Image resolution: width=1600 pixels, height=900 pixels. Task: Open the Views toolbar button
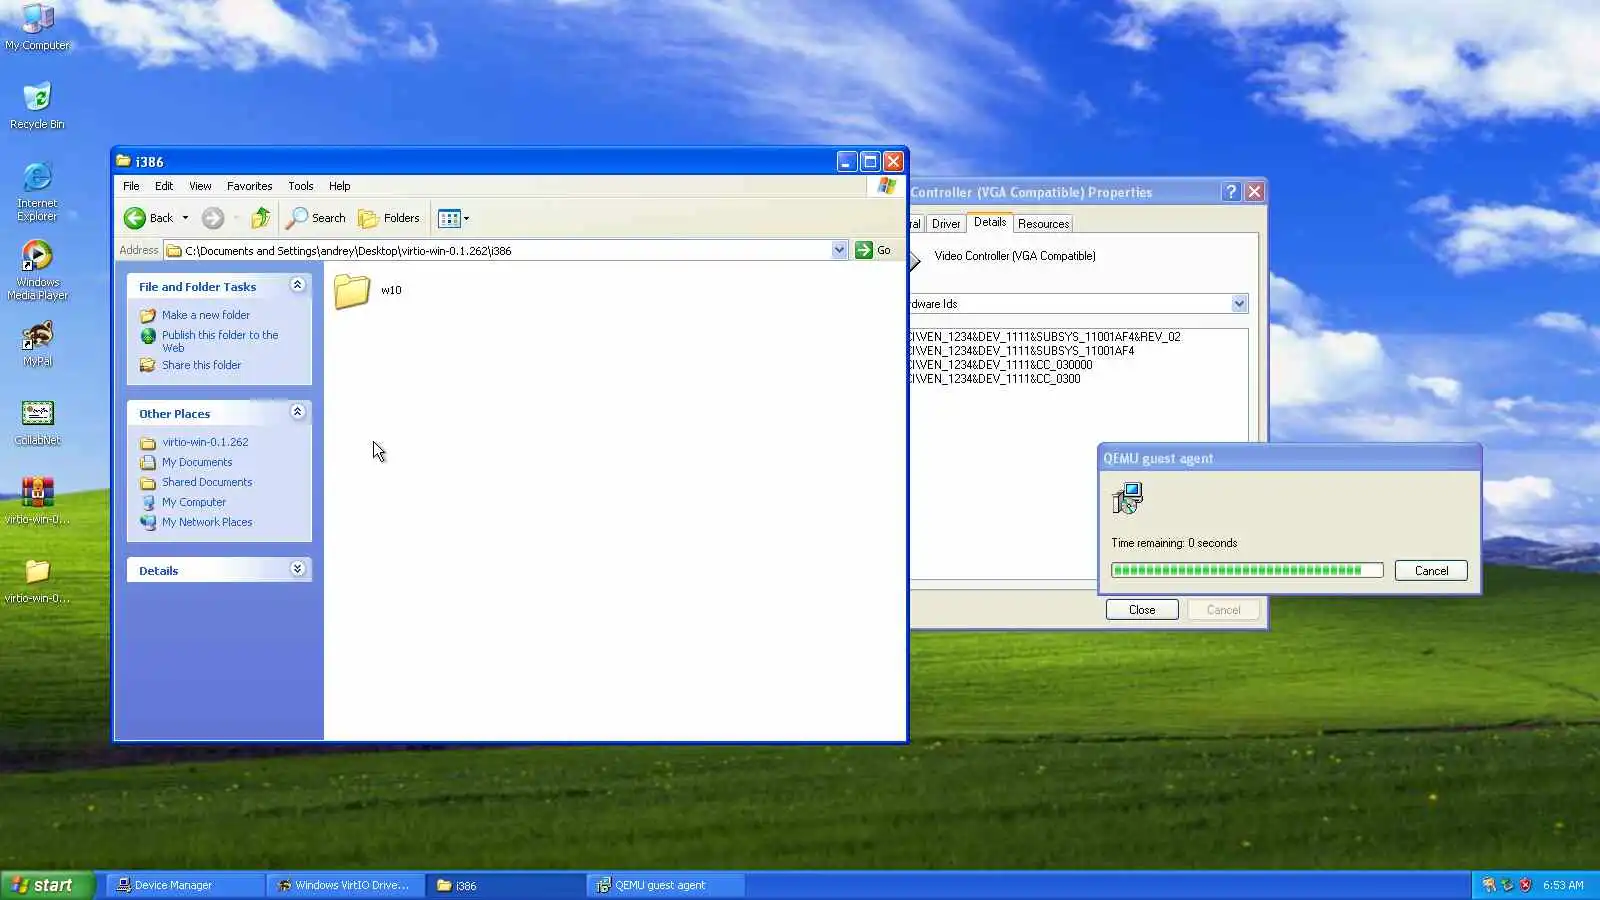[453, 218]
